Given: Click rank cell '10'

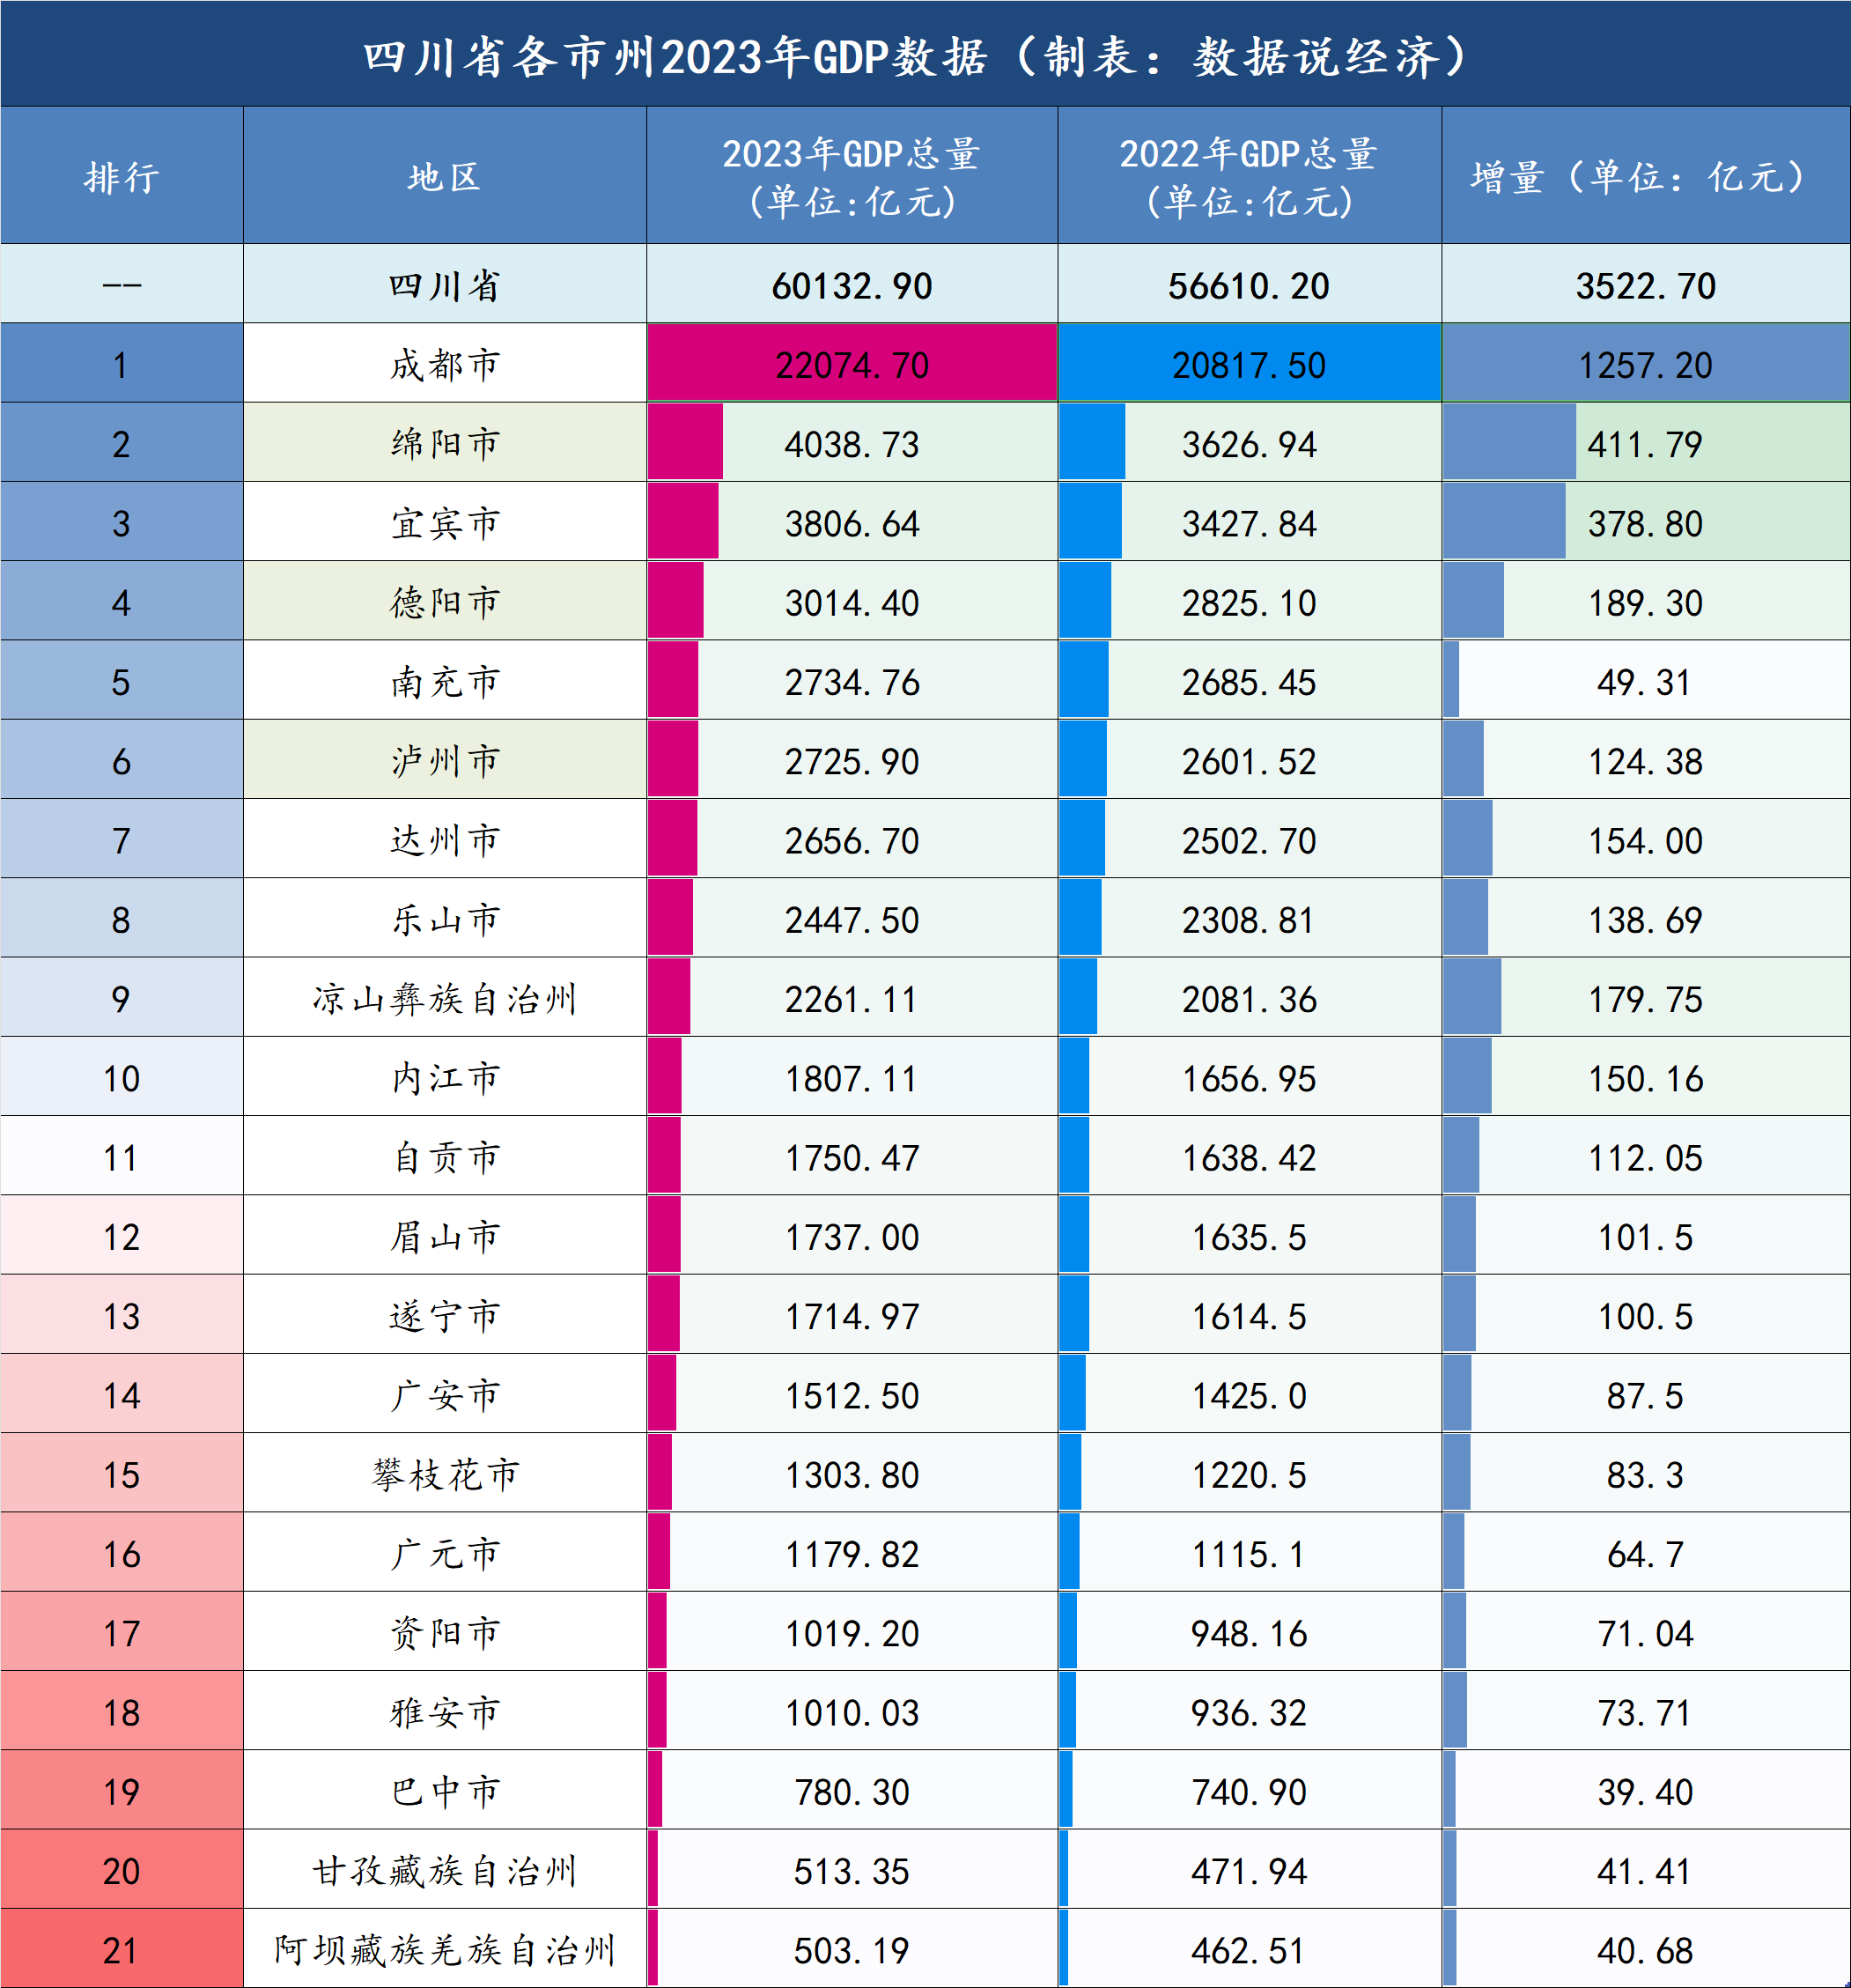Looking at the screenshot, I should [x=121, y=1078].
